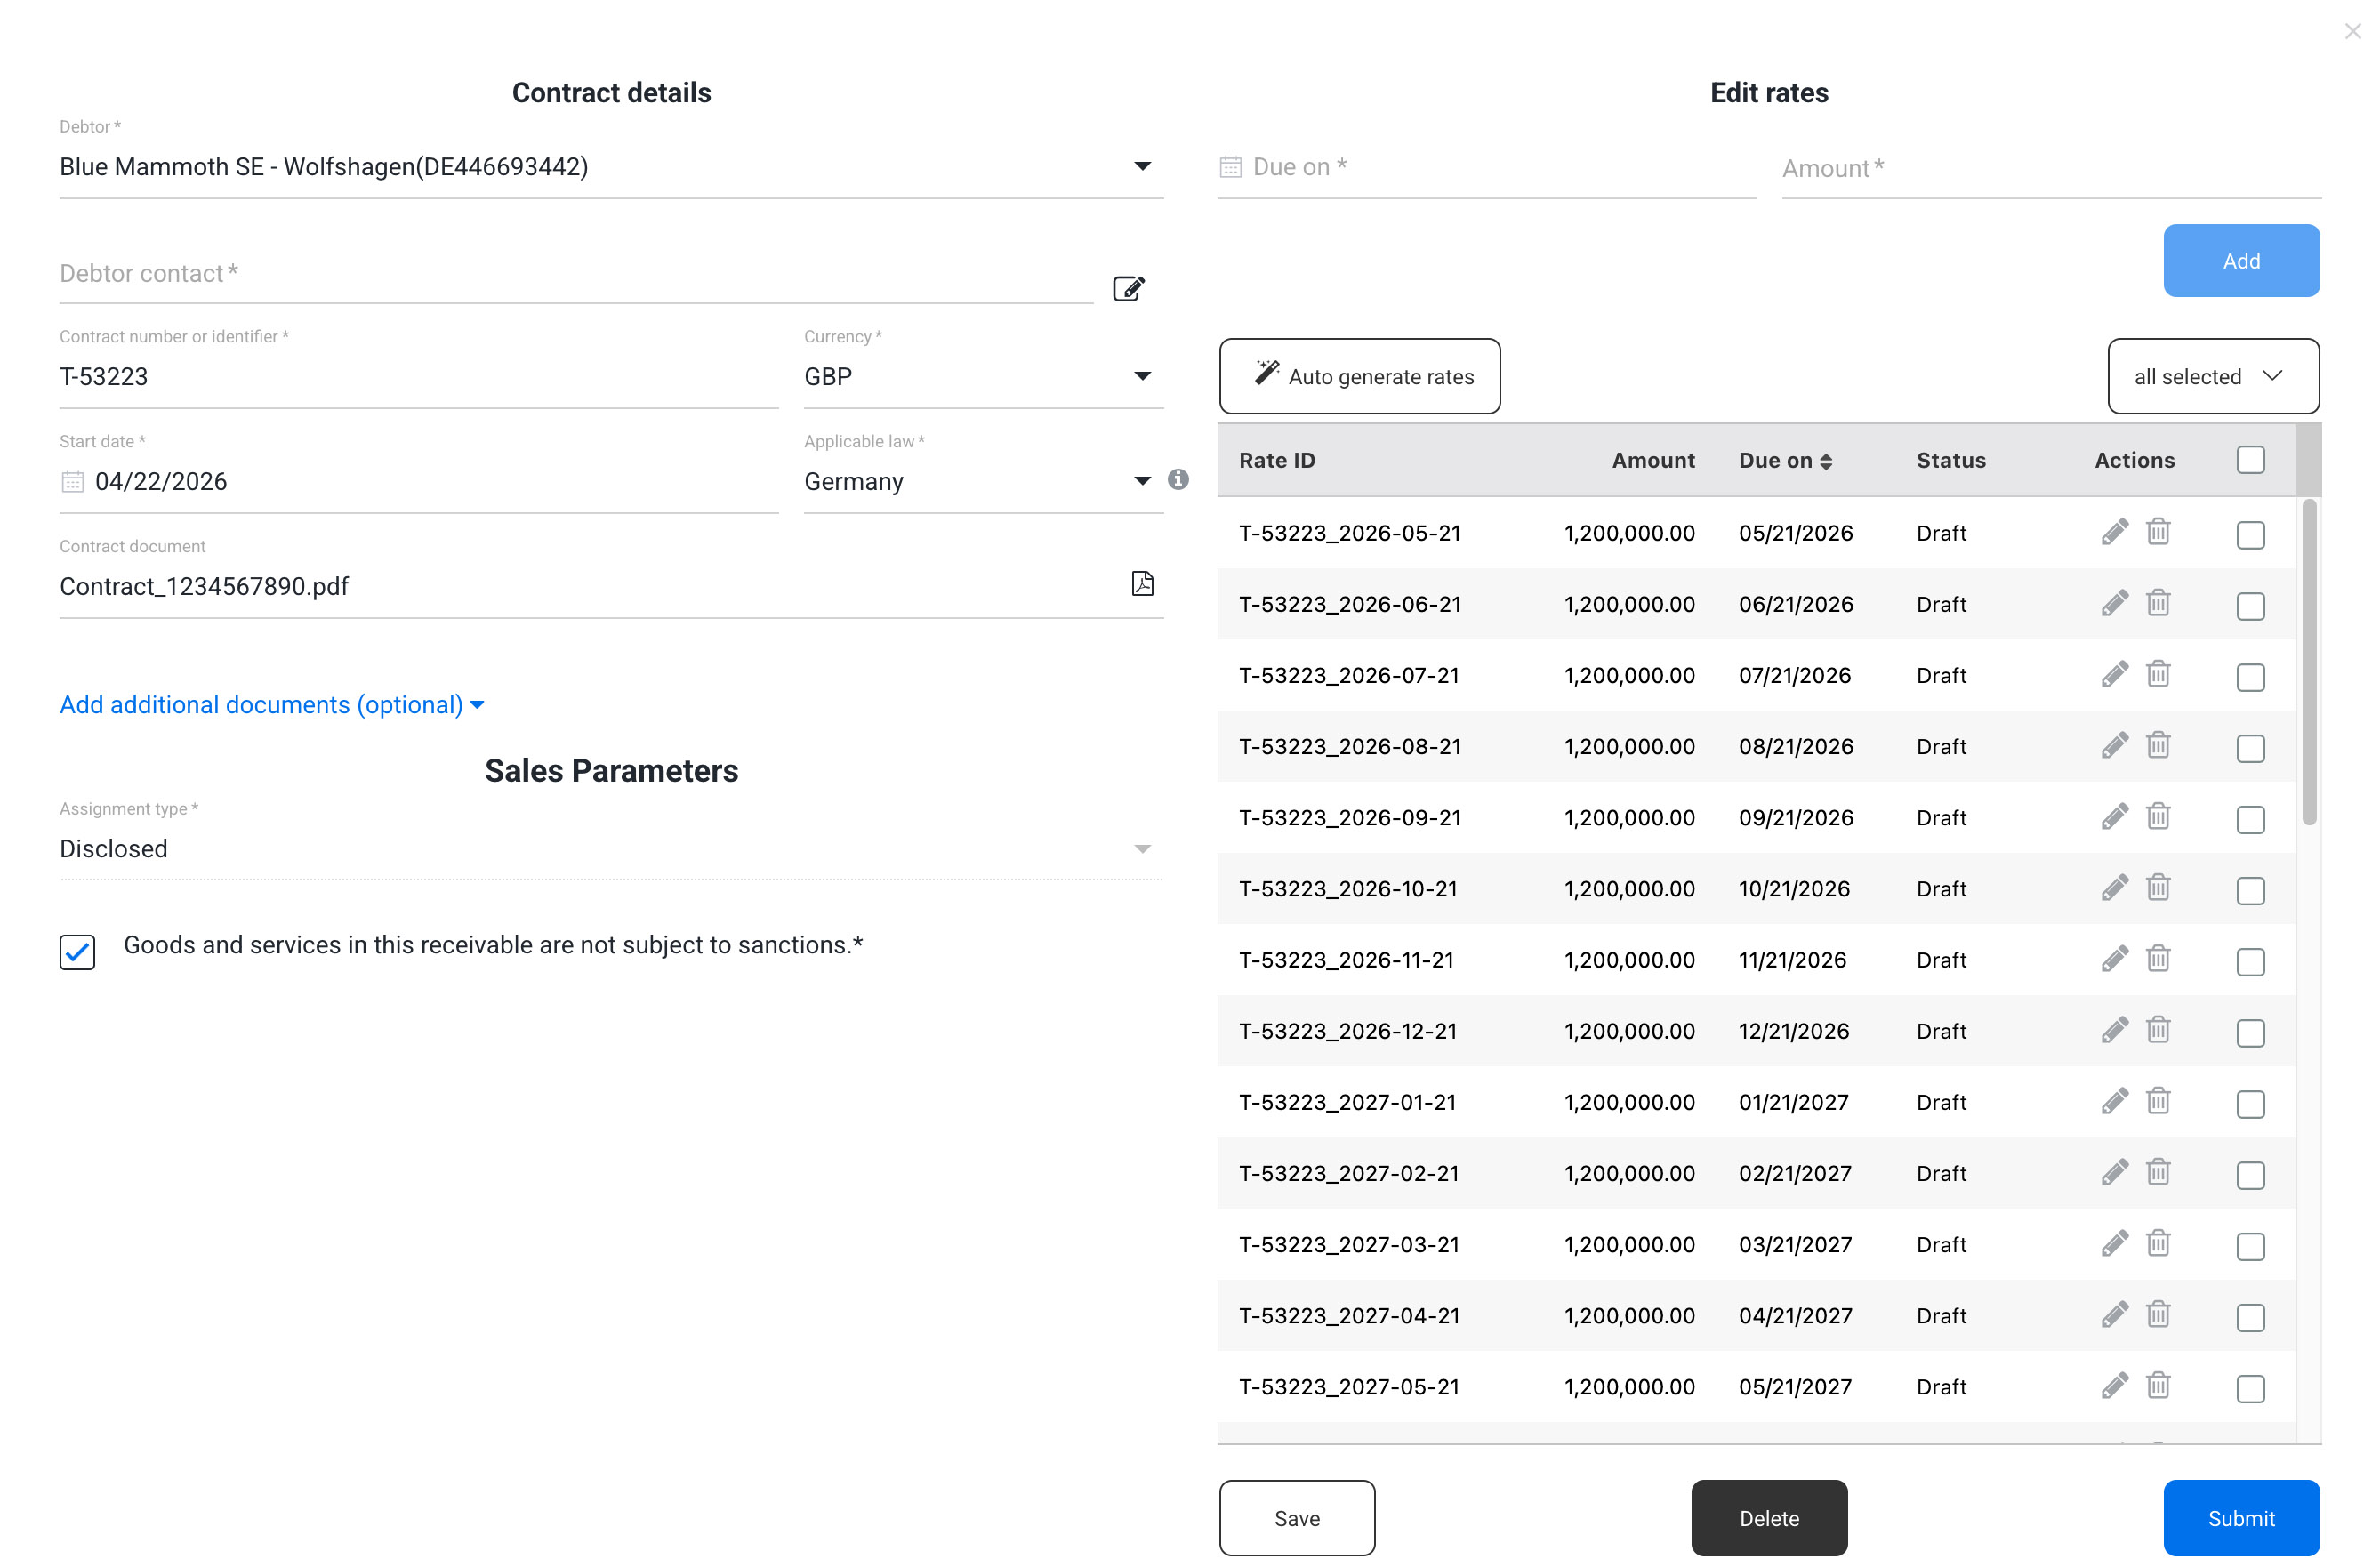Select checkbox for rate T-53223_2027-05-21

tap(2250, 1389)
